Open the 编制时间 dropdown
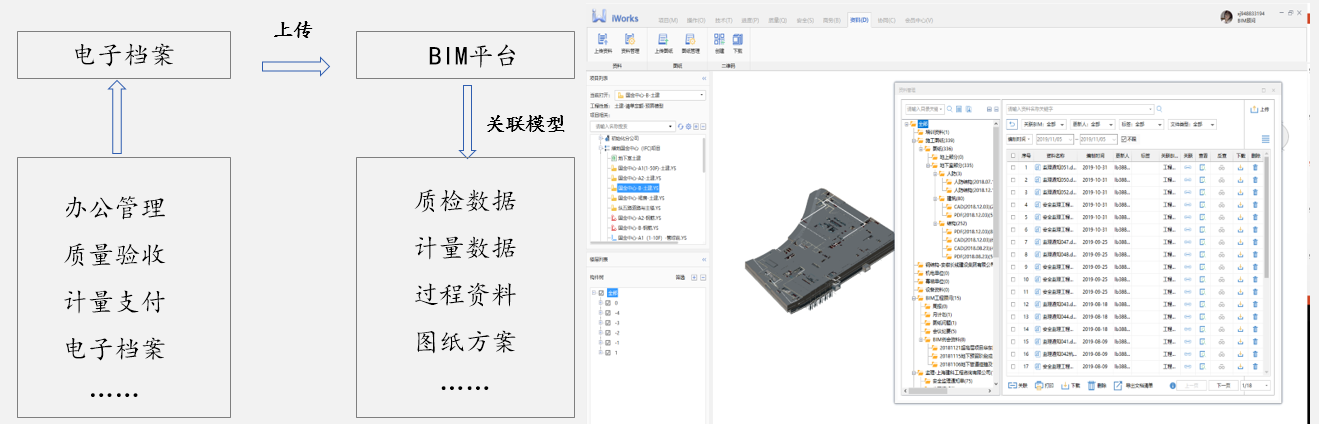Image resolution: width=1319 pixels, height=424 pixels. pyautogui.click(x=1020, y=139)
